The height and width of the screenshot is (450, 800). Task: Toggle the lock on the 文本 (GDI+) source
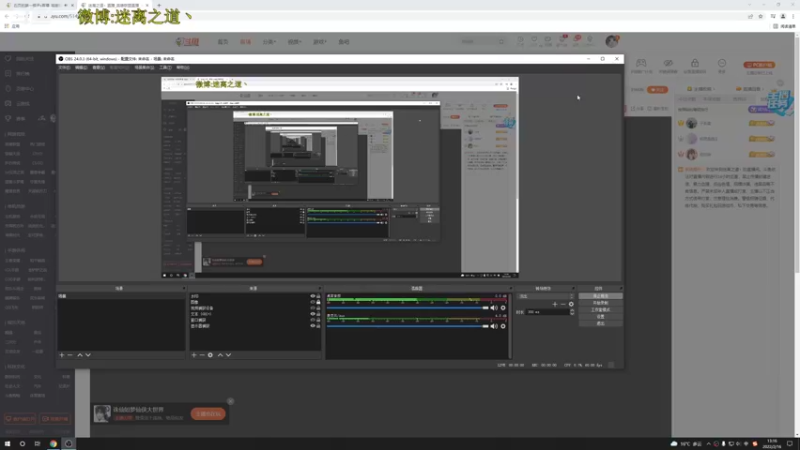318,314
